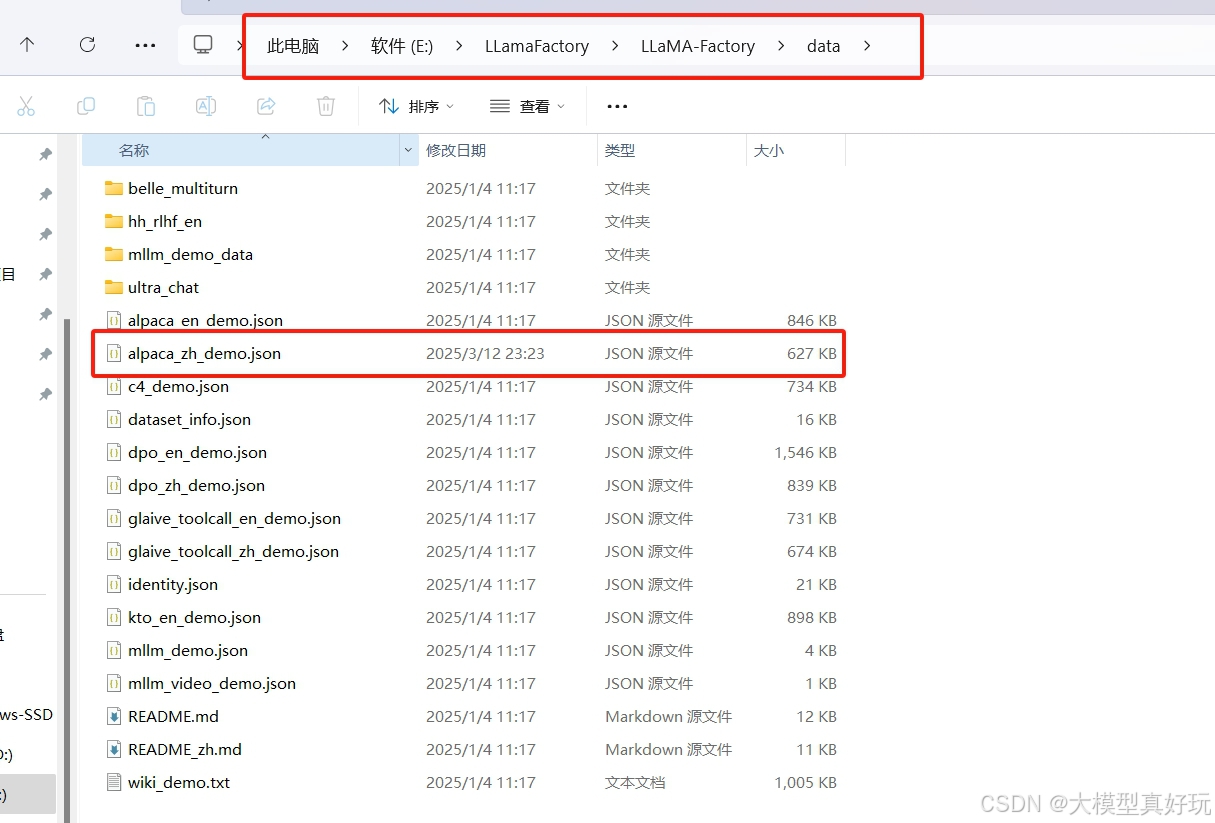Click the JSON file icon of mllm_video_demo.json
1215x823 pixels.
(x=114, y=683)
